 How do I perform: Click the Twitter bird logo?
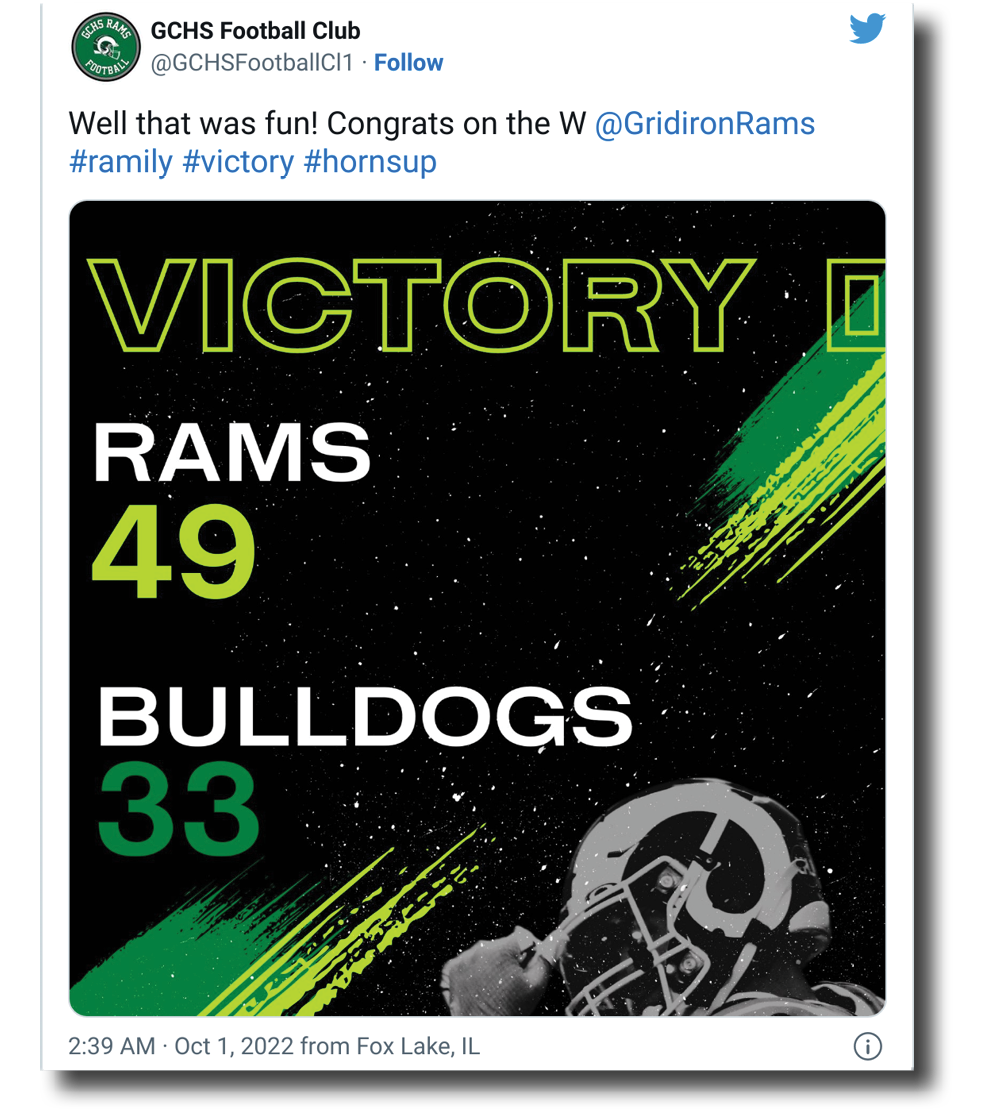[867, 29]
